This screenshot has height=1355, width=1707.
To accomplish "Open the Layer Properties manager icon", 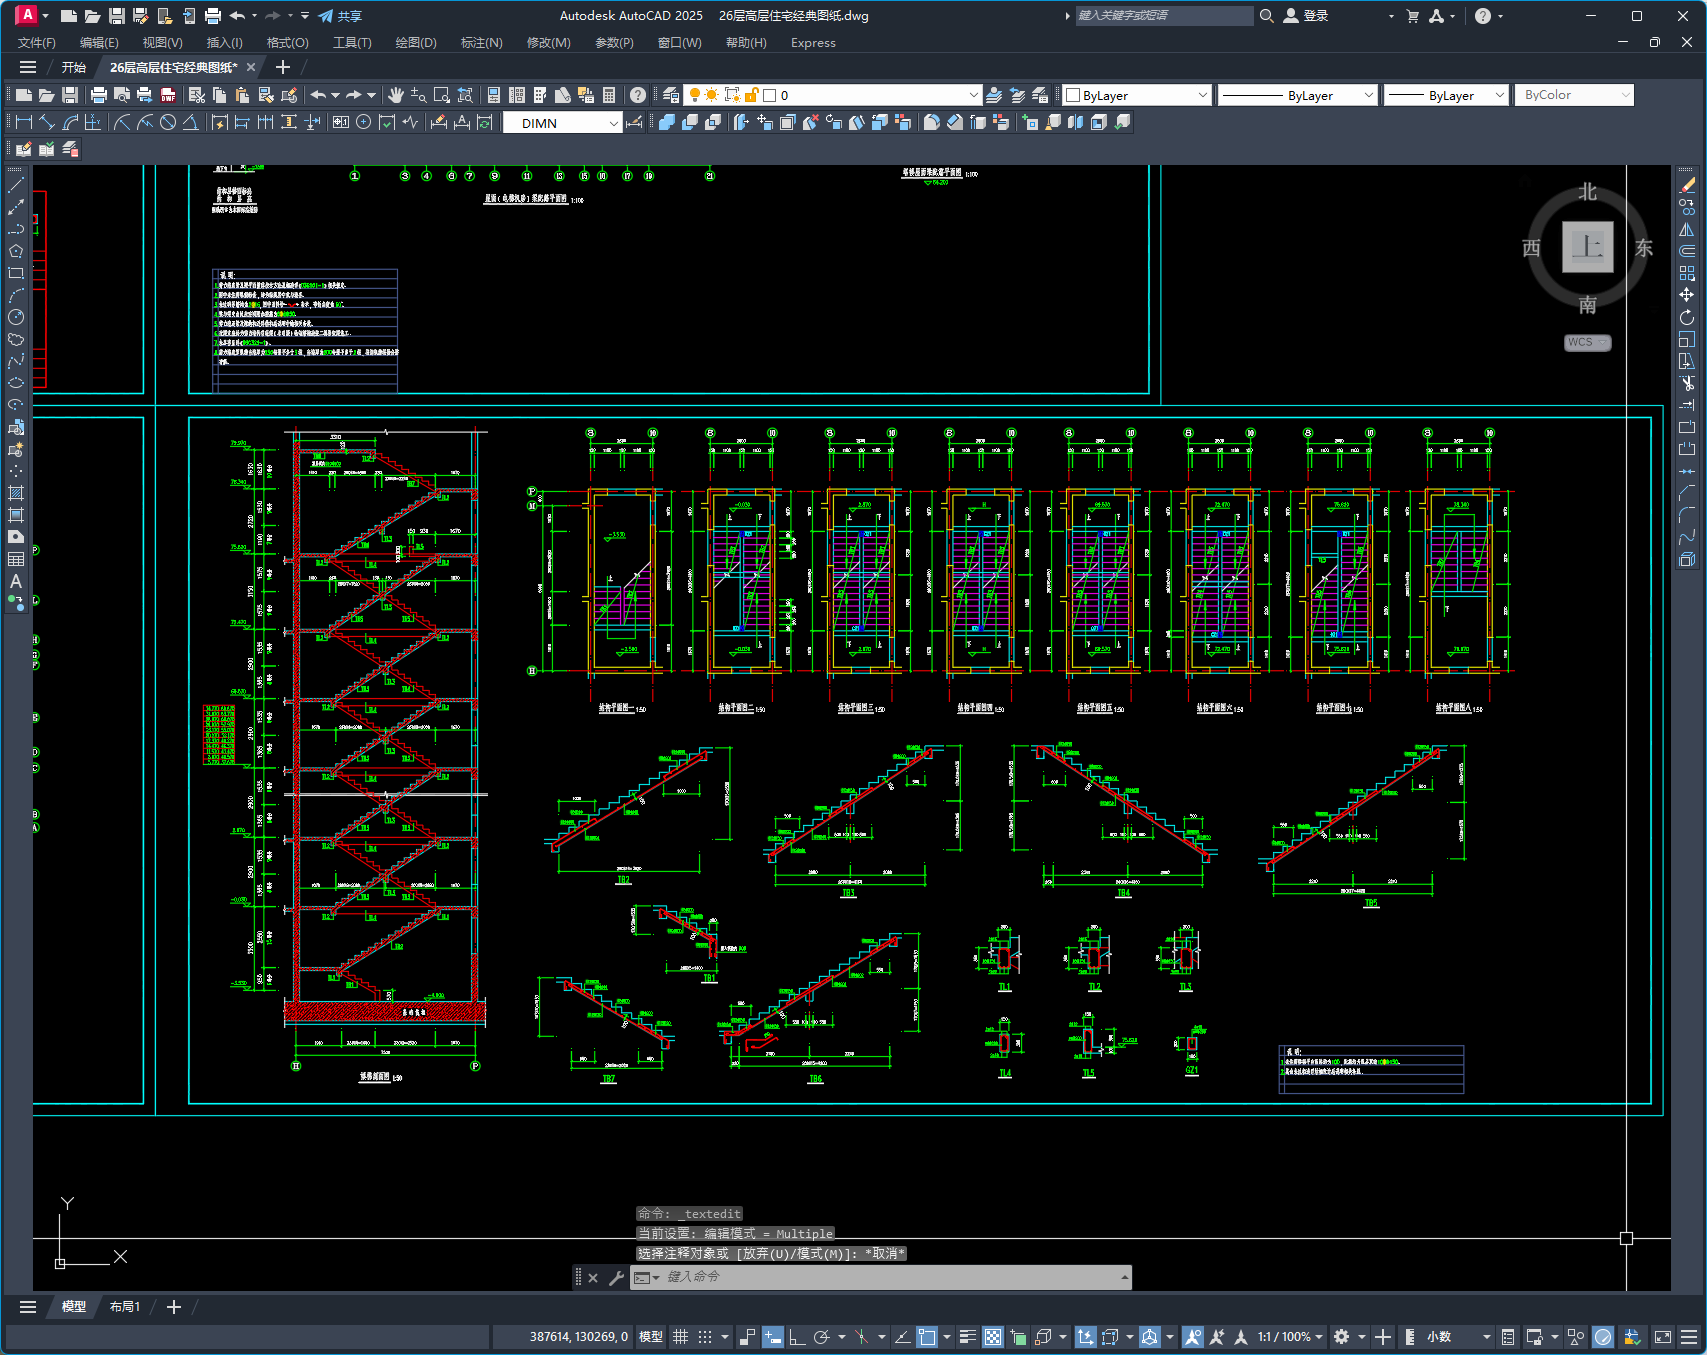I will coord(671,95).
